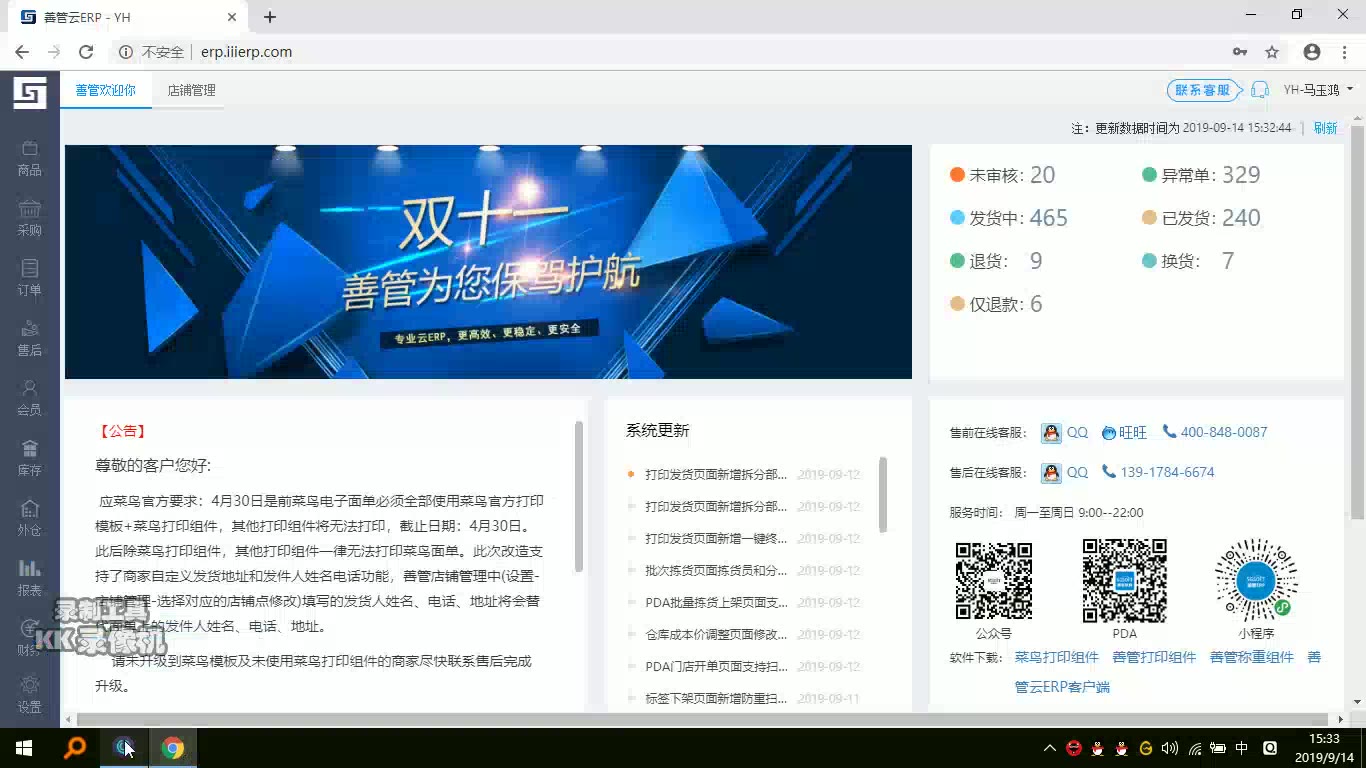Click the QQ icon beside 售前在线客服
This screenshot has height=768, width=1366.
click(1051, 432)
